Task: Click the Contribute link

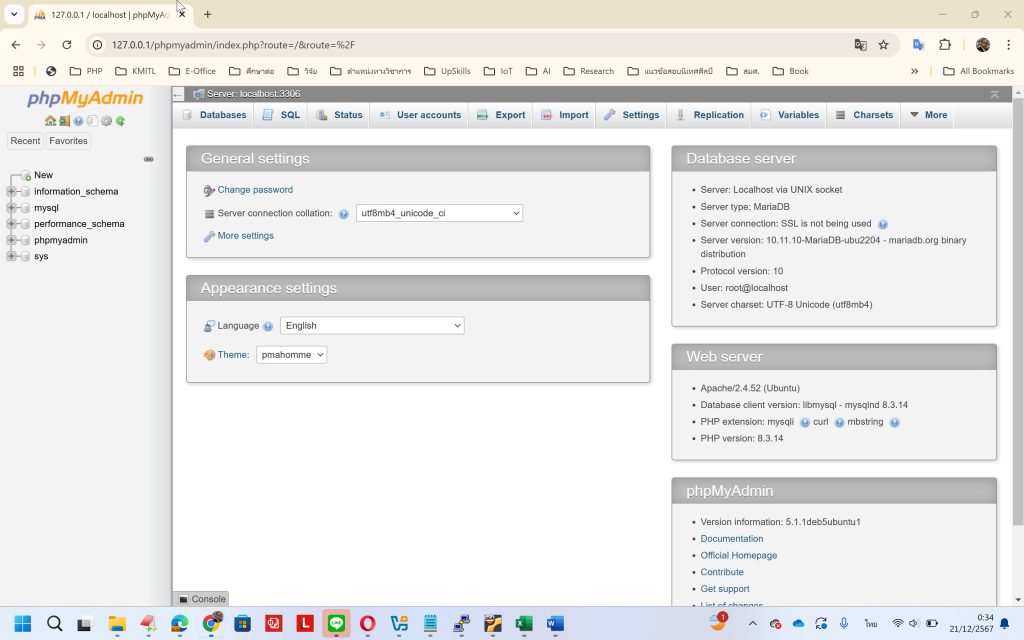Action: [x=722, y=572]
